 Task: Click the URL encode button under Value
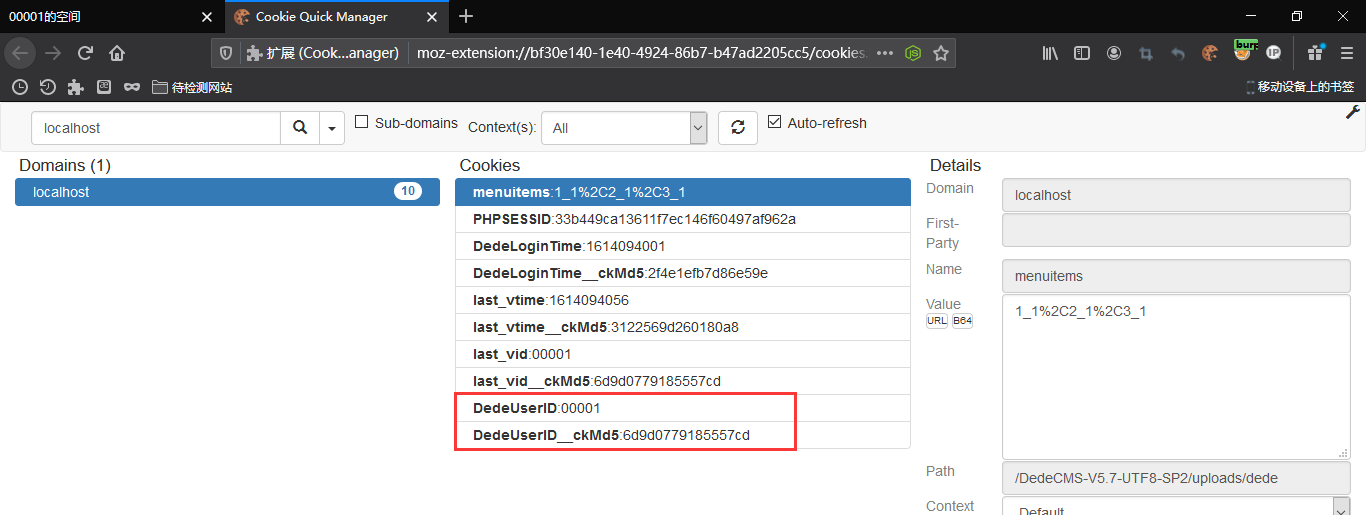[x=937, y=321]
